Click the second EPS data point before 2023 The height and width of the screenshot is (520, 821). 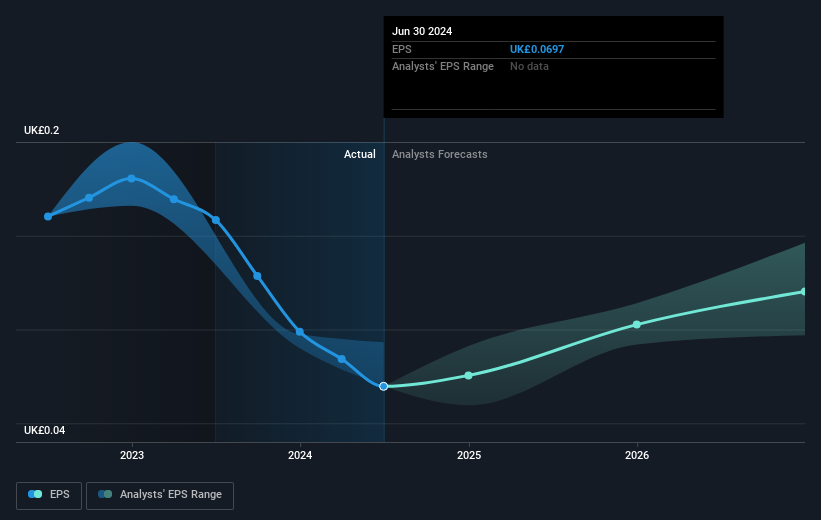point(89,198)
